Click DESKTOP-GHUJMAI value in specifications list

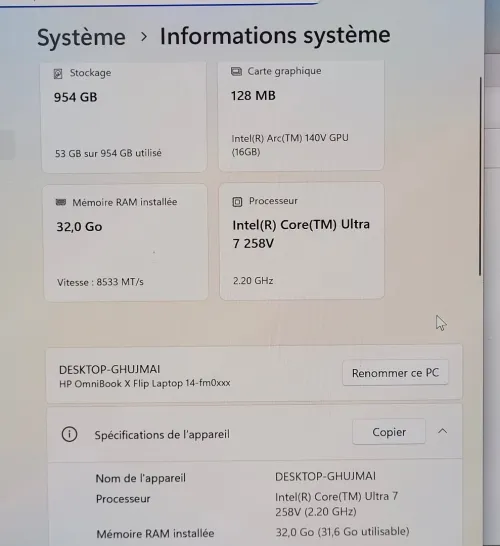(x=326, y=476)
